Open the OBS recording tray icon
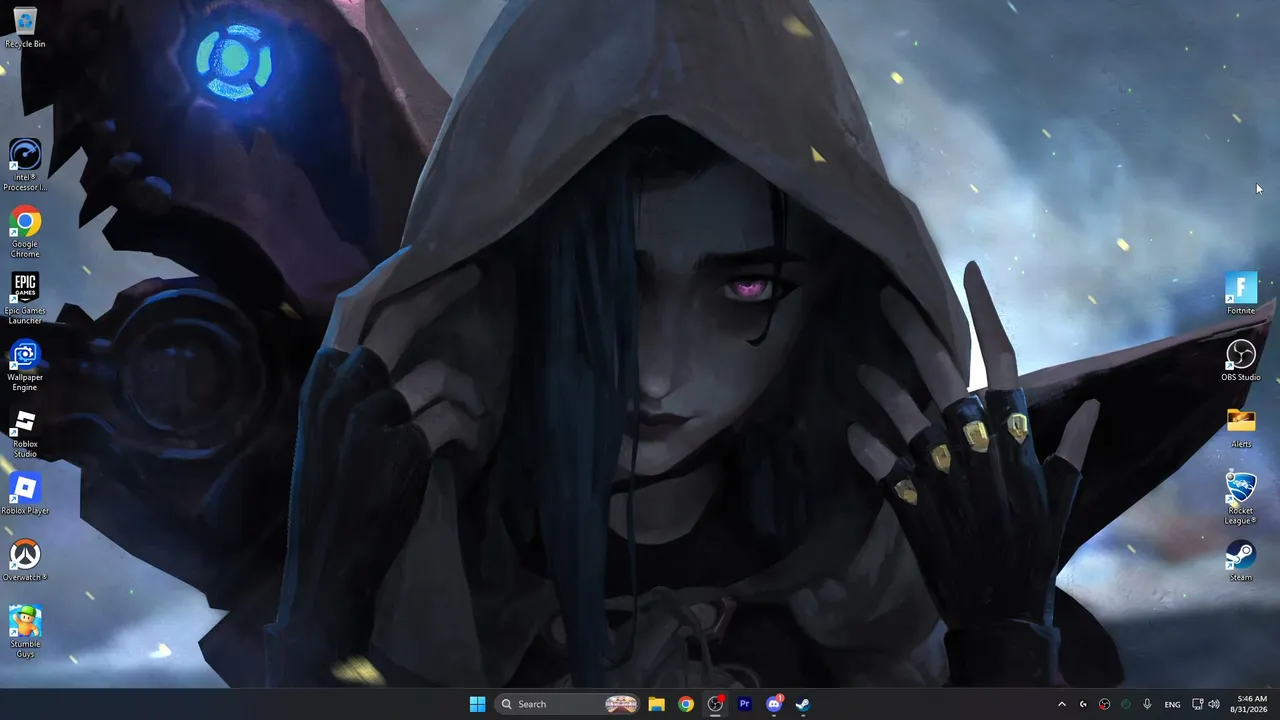The width and height of the screenshot is (1280, 720). (x=1104, y=704)
